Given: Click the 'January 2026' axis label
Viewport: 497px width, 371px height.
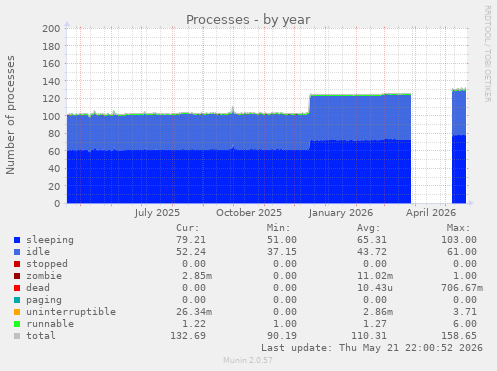Looking at the screenshot, I should pyautogui.click(x=341, y=213).
